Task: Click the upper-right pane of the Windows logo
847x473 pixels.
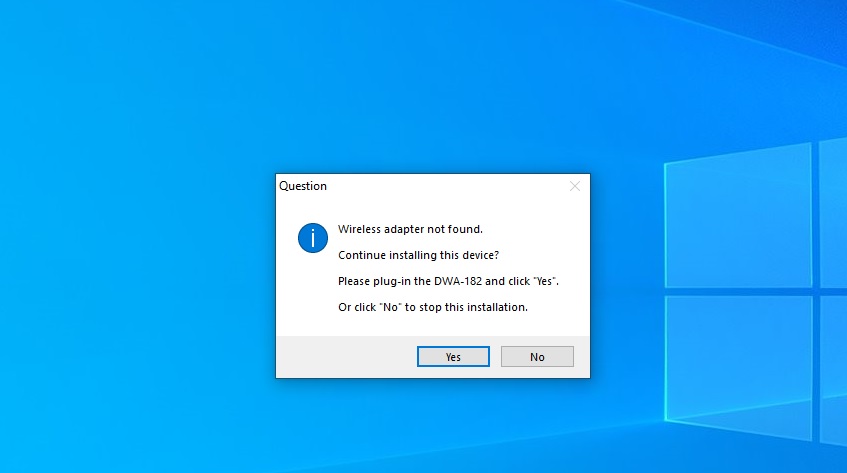Action: (833, 212)
